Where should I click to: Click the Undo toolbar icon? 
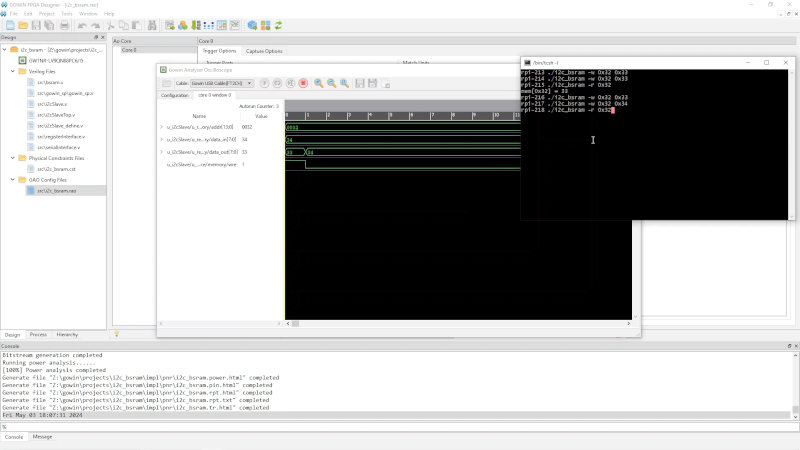tap(82, 25)
